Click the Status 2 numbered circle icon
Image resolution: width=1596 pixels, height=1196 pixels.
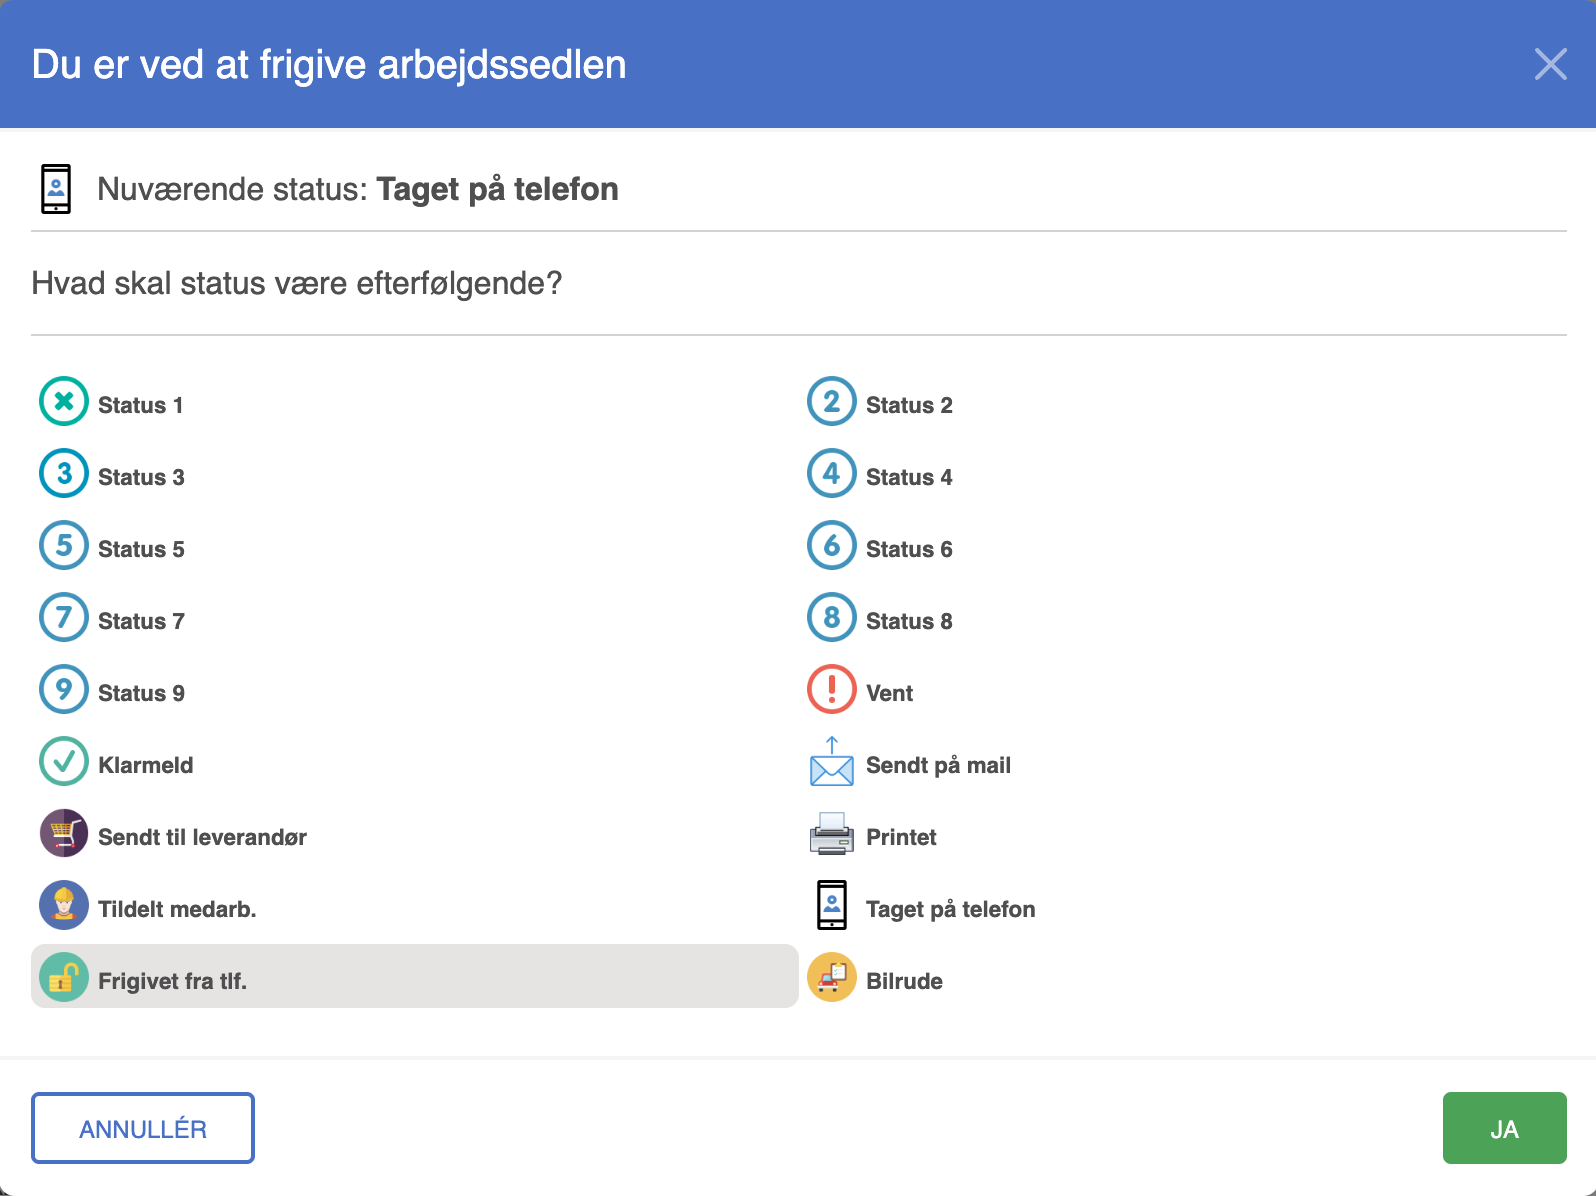coord(832,402)
